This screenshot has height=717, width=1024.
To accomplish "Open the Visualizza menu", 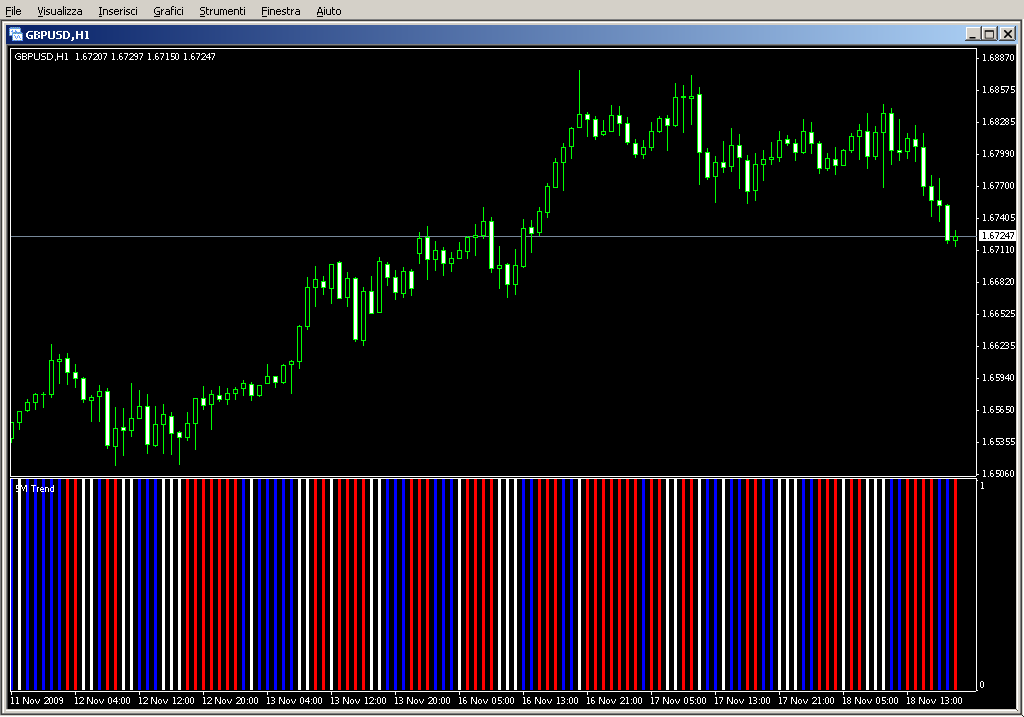I will tap(60, 11).
